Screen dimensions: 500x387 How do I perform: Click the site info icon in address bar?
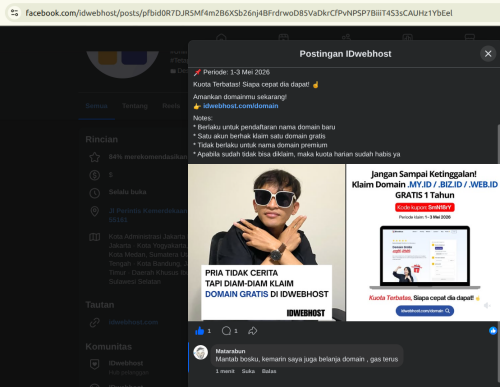[14, 13]
